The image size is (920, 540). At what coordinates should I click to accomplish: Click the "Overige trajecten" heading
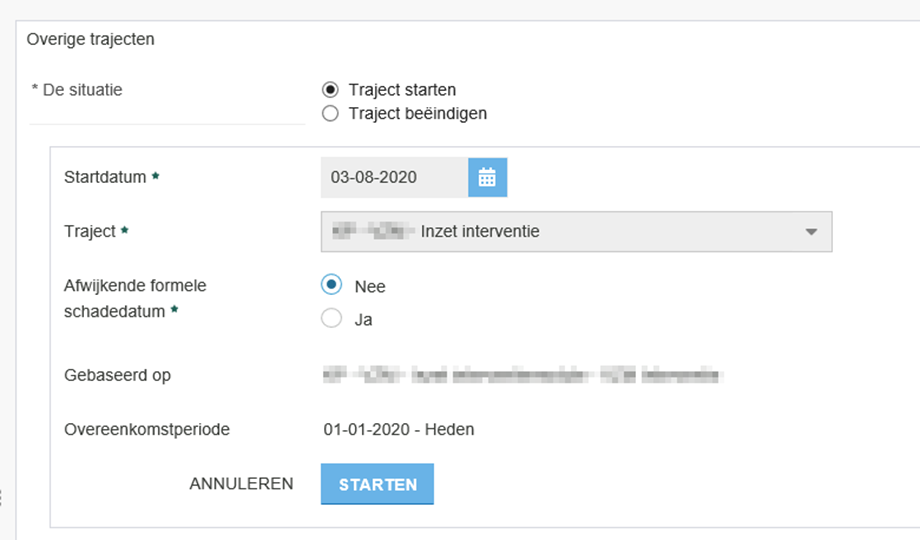(91, 40)
